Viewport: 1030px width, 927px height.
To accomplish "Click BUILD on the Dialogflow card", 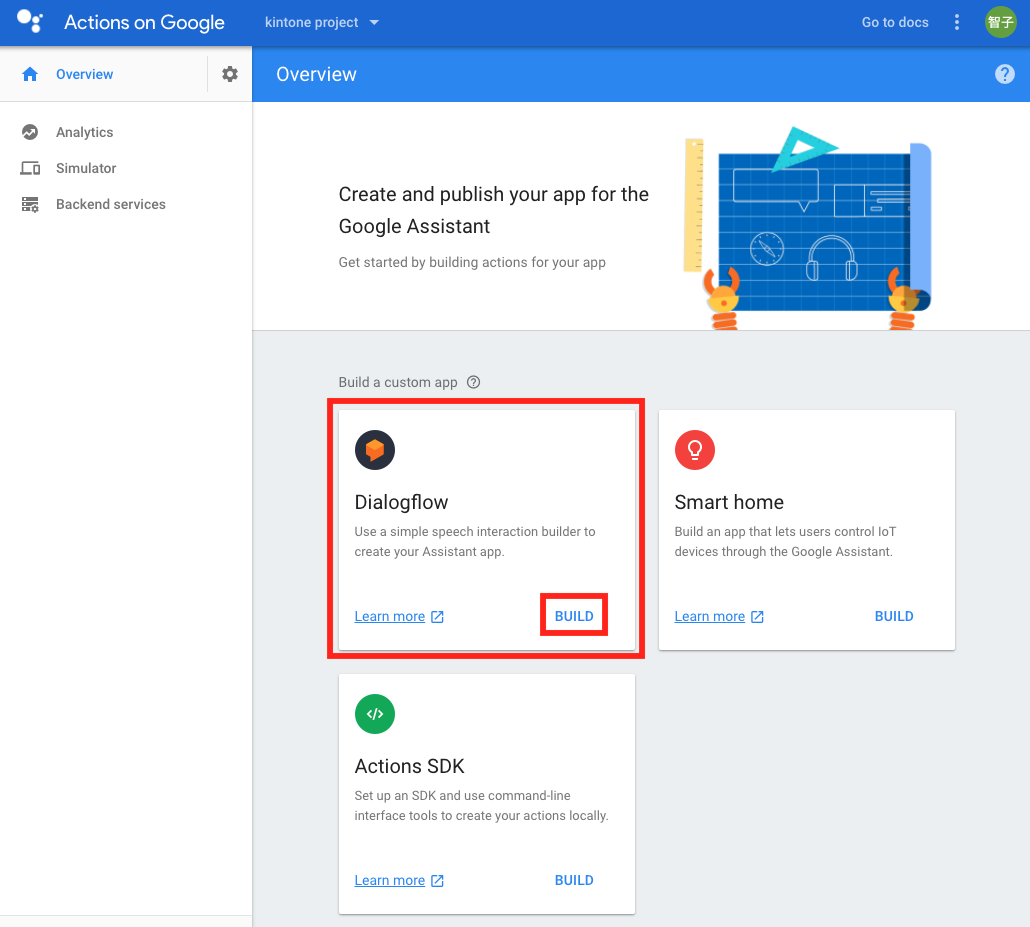I will [x=574, y=616].
